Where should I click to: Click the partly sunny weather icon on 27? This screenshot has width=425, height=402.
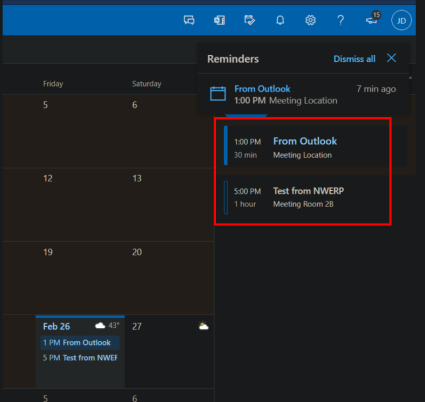(203, 326)
